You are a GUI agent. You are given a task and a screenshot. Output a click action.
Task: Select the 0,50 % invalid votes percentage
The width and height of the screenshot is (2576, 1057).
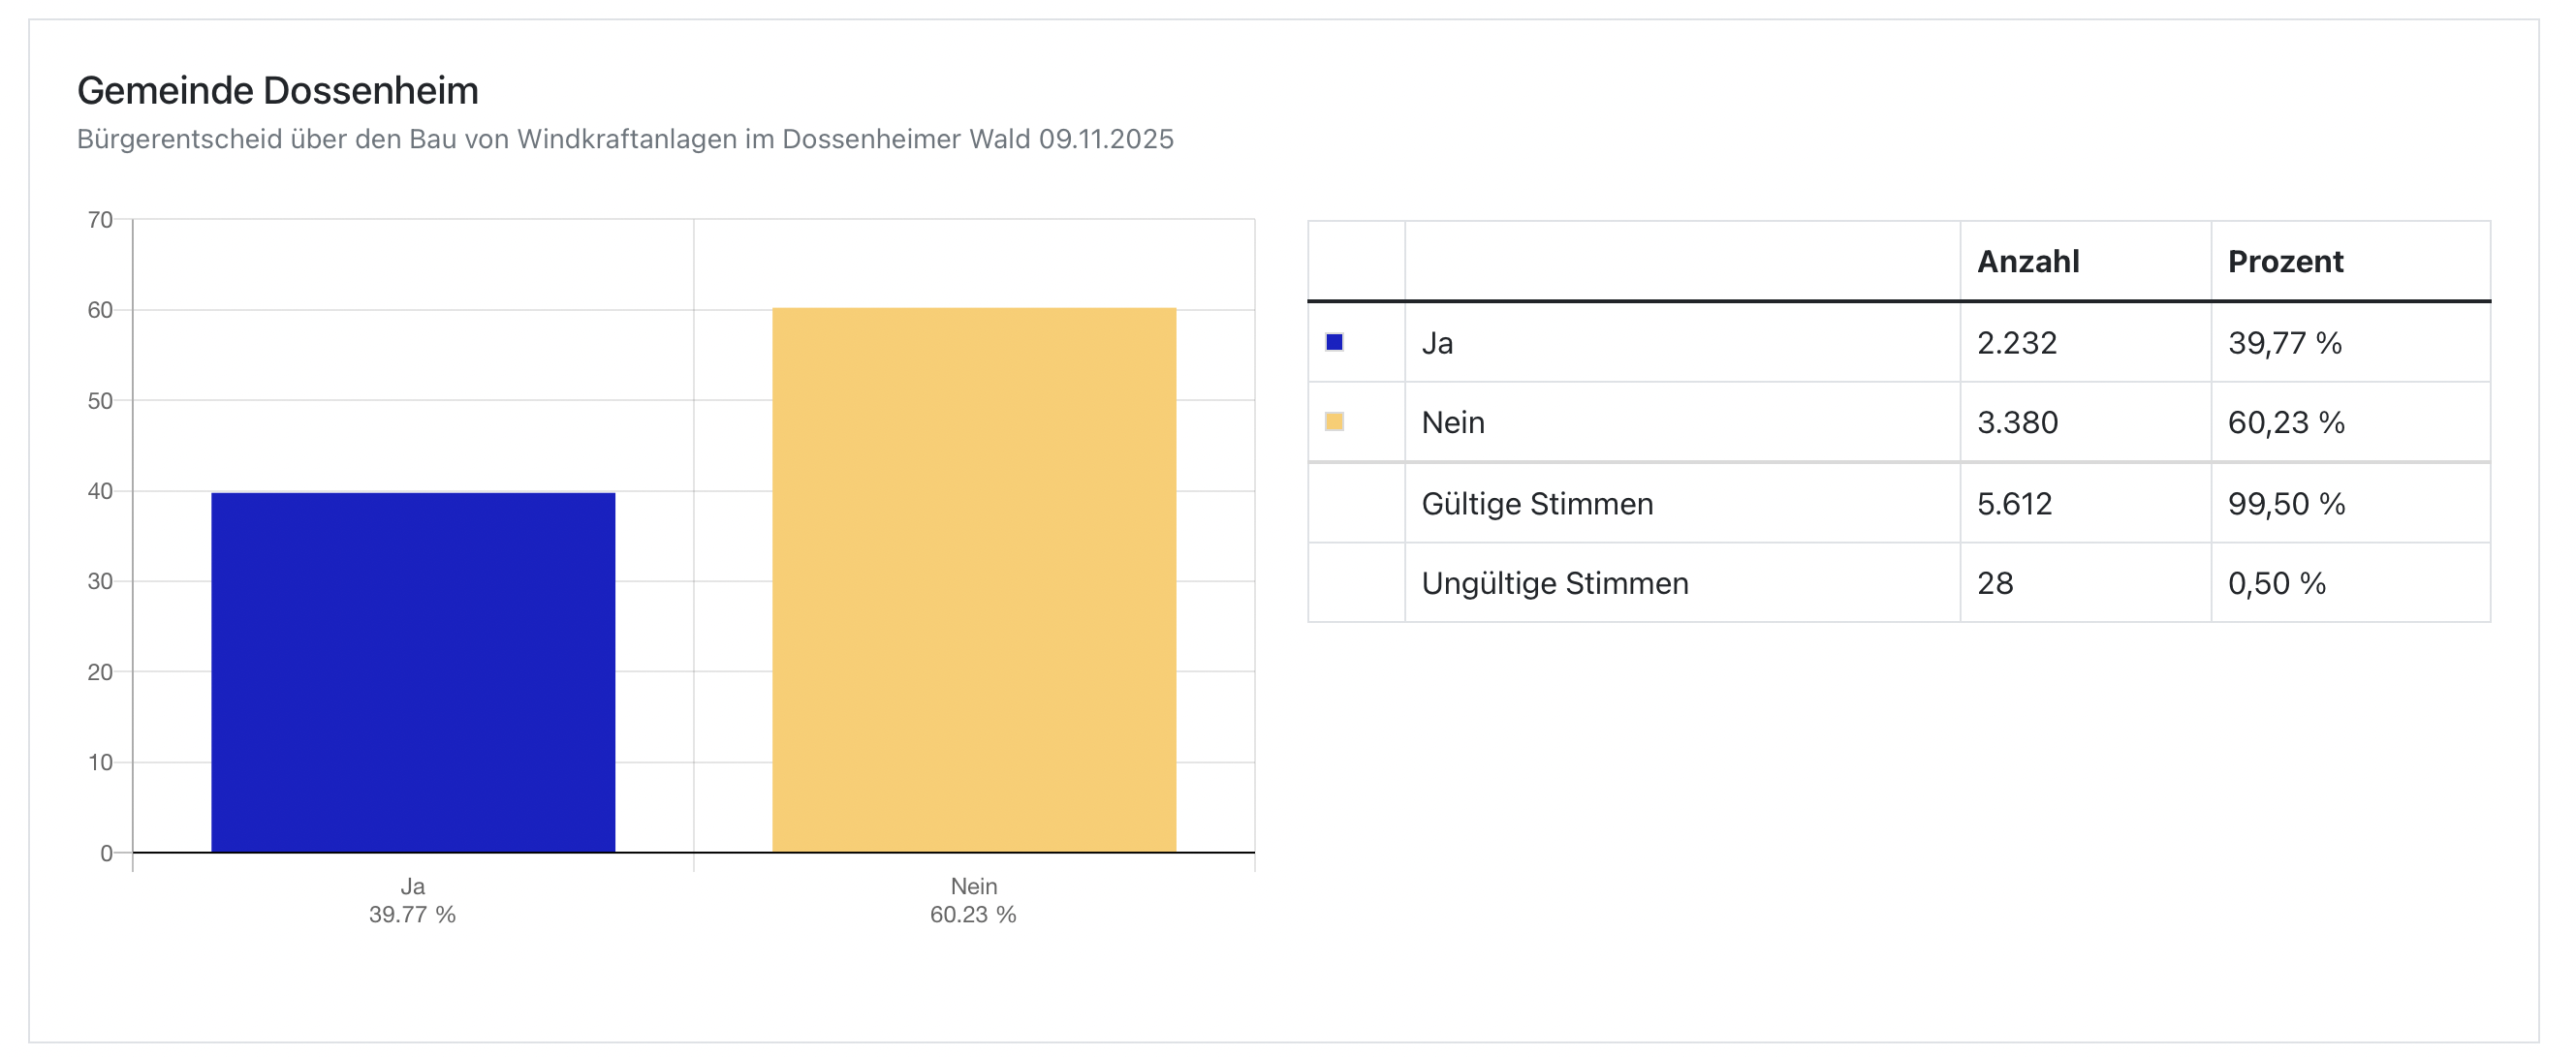point(2277,583)
